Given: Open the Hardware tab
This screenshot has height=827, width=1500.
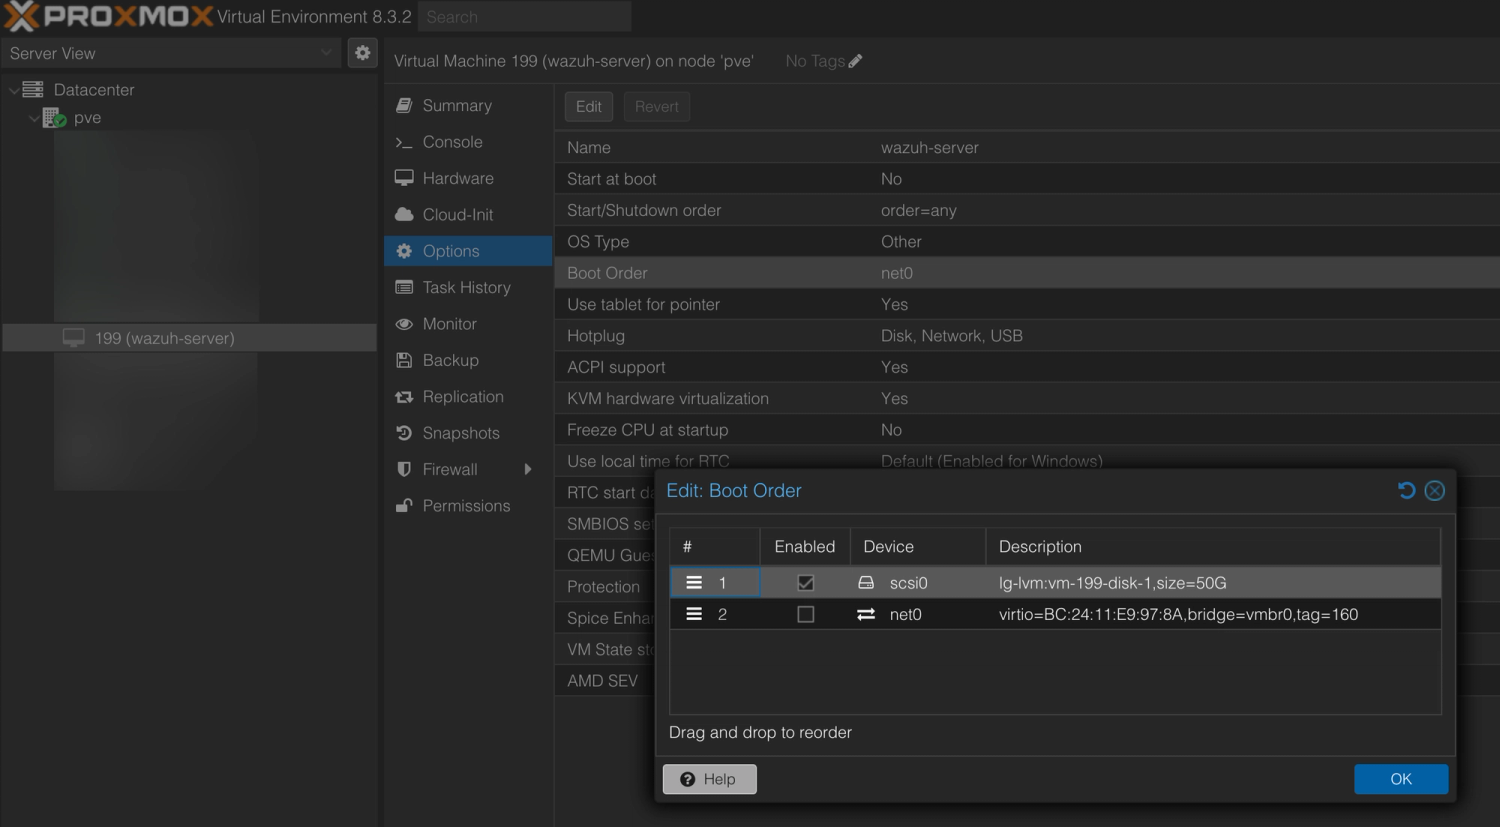Looking at the screenshot, I should [457, 178].
